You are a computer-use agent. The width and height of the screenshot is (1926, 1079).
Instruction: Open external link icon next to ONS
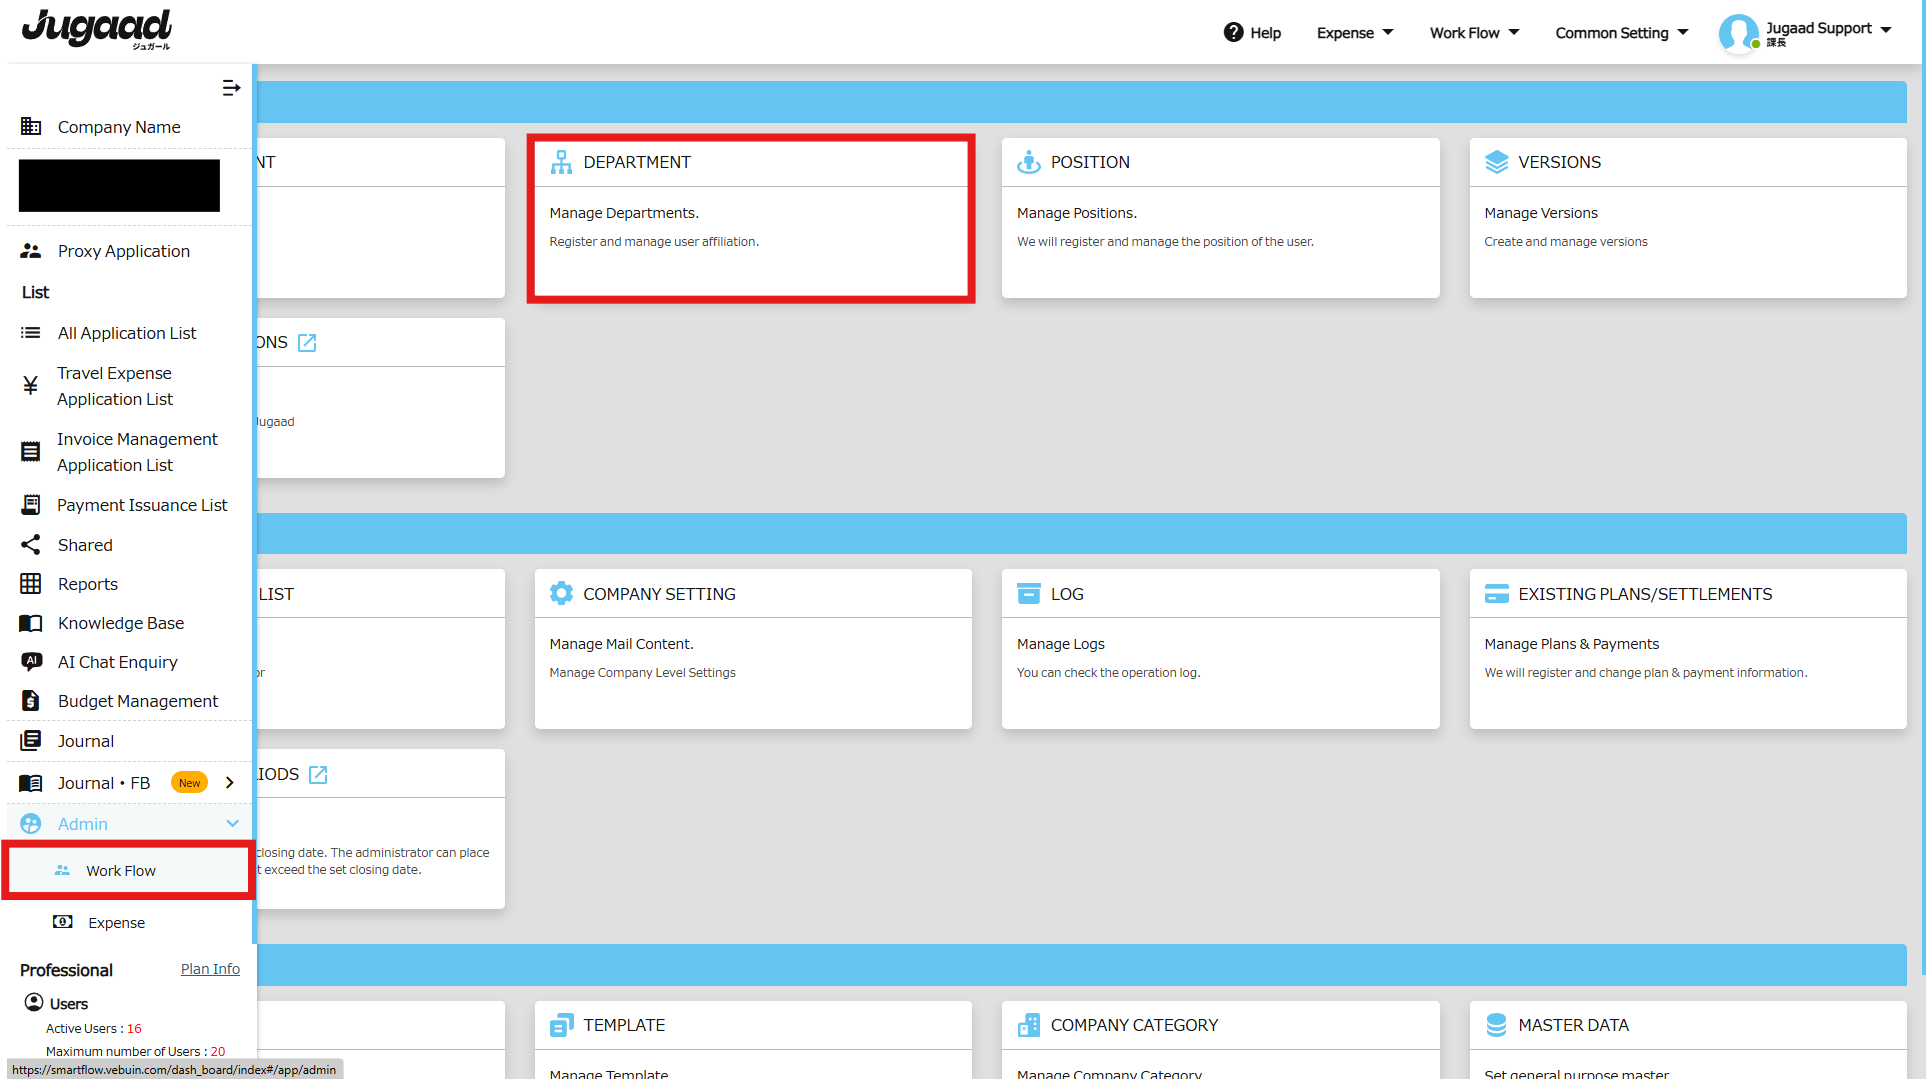pos(308,343)
